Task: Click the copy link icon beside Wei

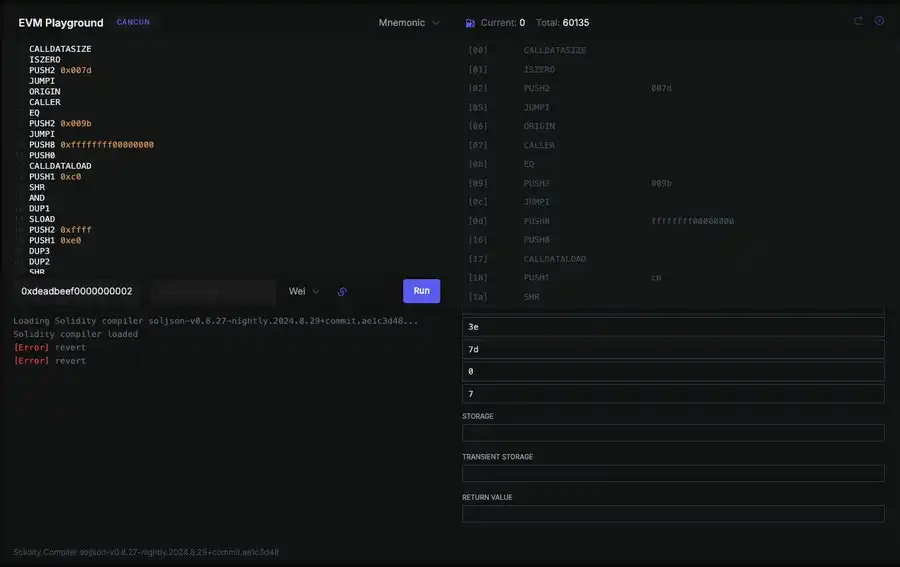Action: [342, 292]
